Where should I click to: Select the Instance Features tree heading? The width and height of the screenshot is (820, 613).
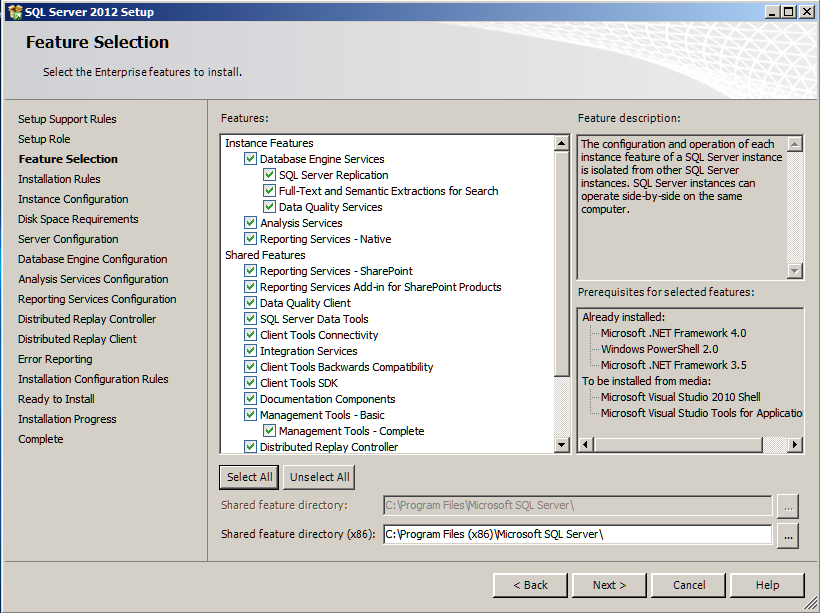269,143
